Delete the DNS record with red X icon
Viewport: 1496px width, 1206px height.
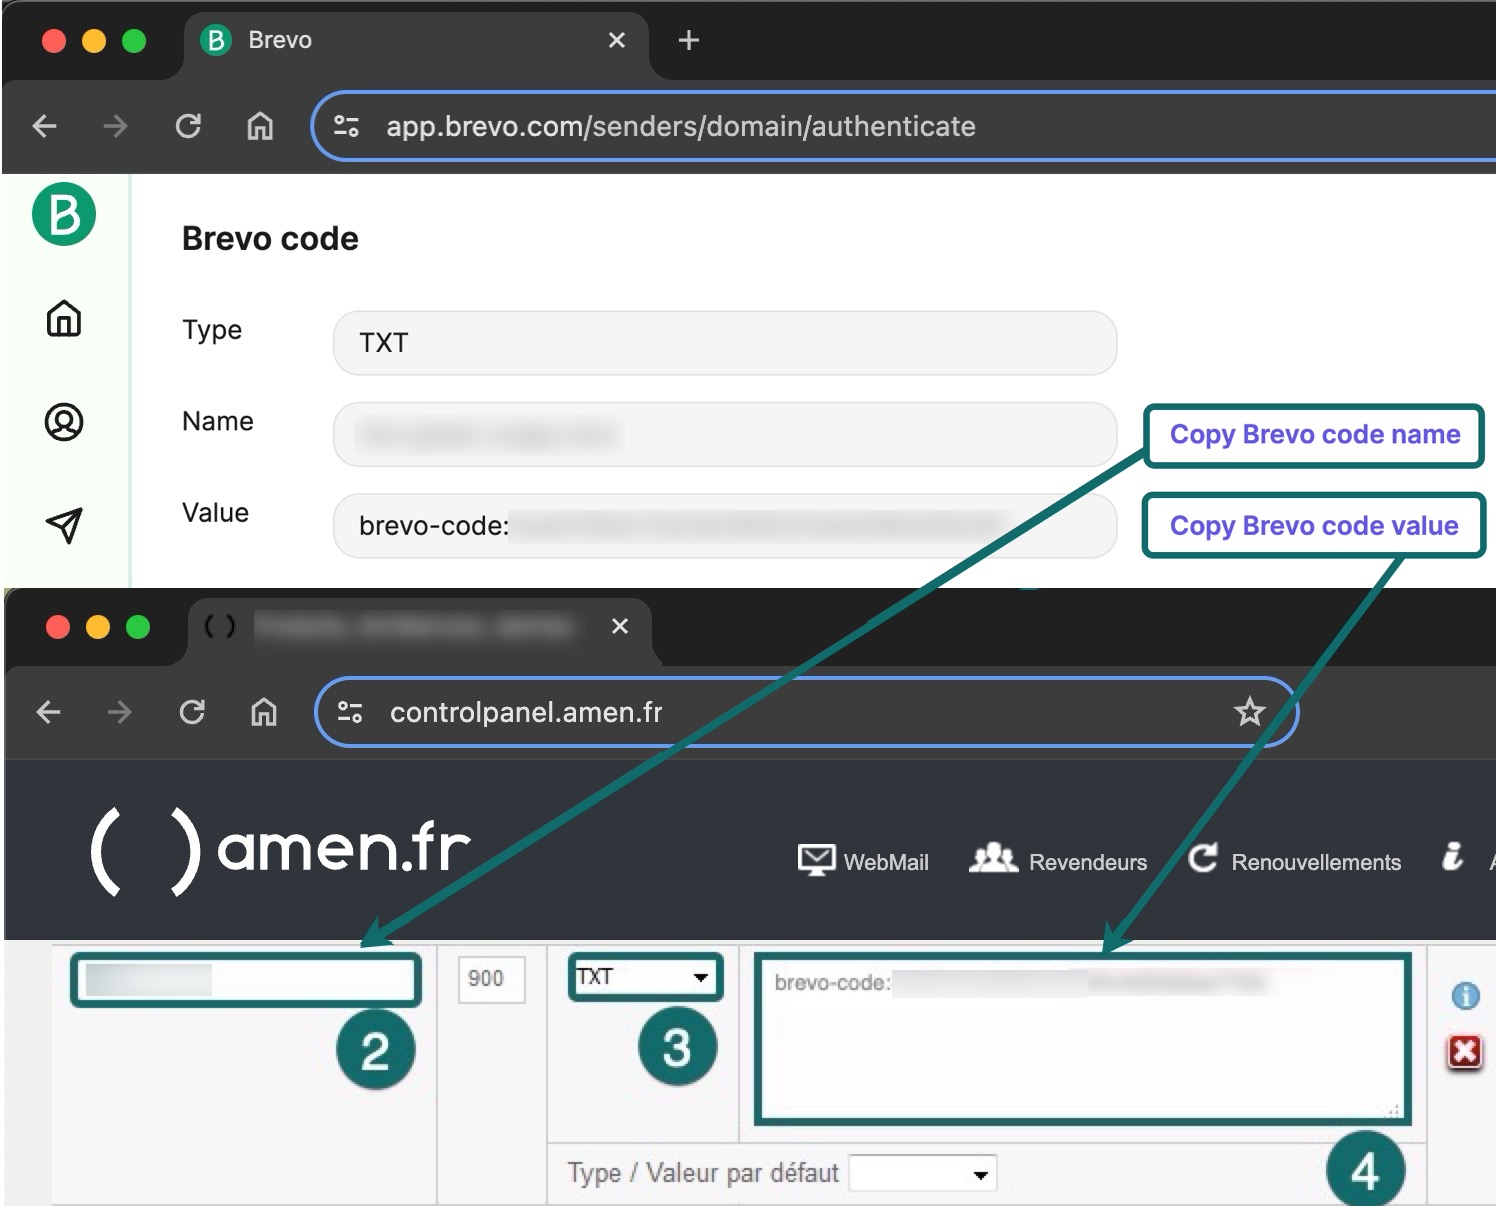[1465, 1052]
